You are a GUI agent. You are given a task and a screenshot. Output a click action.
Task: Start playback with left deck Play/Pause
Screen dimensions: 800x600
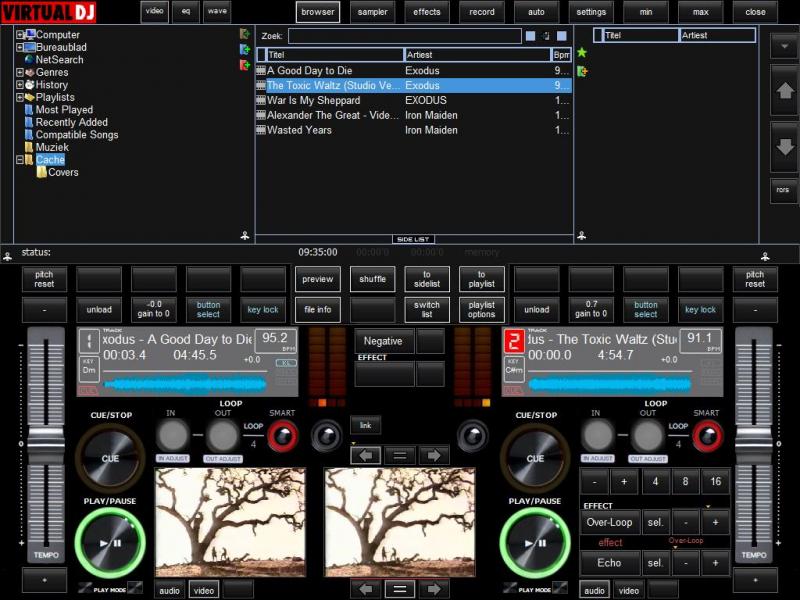(x=110, y=543)
